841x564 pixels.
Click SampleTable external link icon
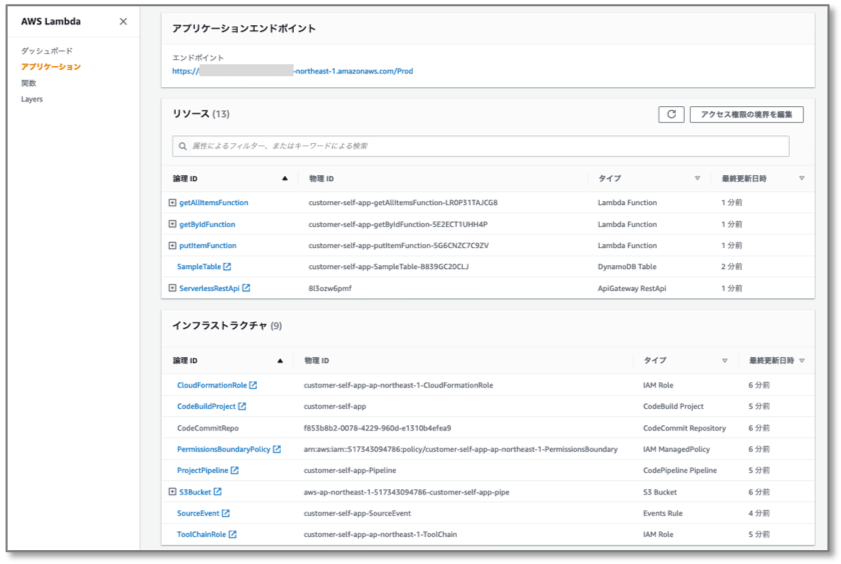coord(227,266)
